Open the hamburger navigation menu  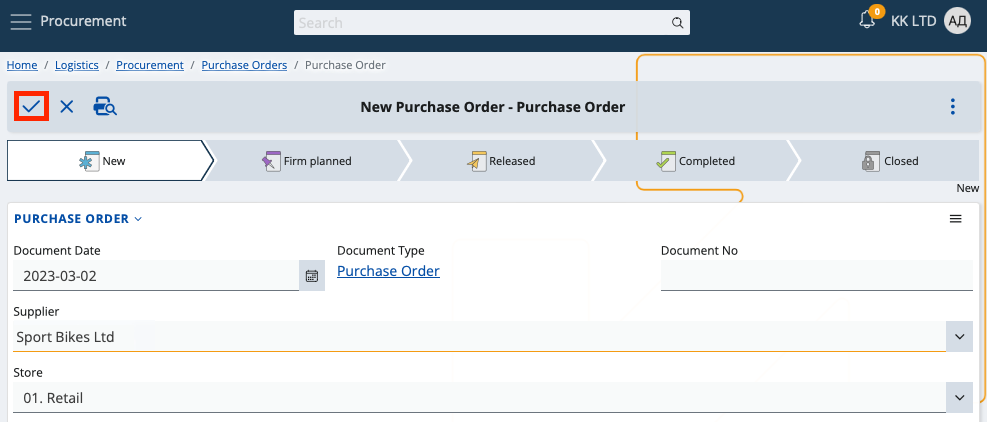pyautogui.click(x=20, y=22)
